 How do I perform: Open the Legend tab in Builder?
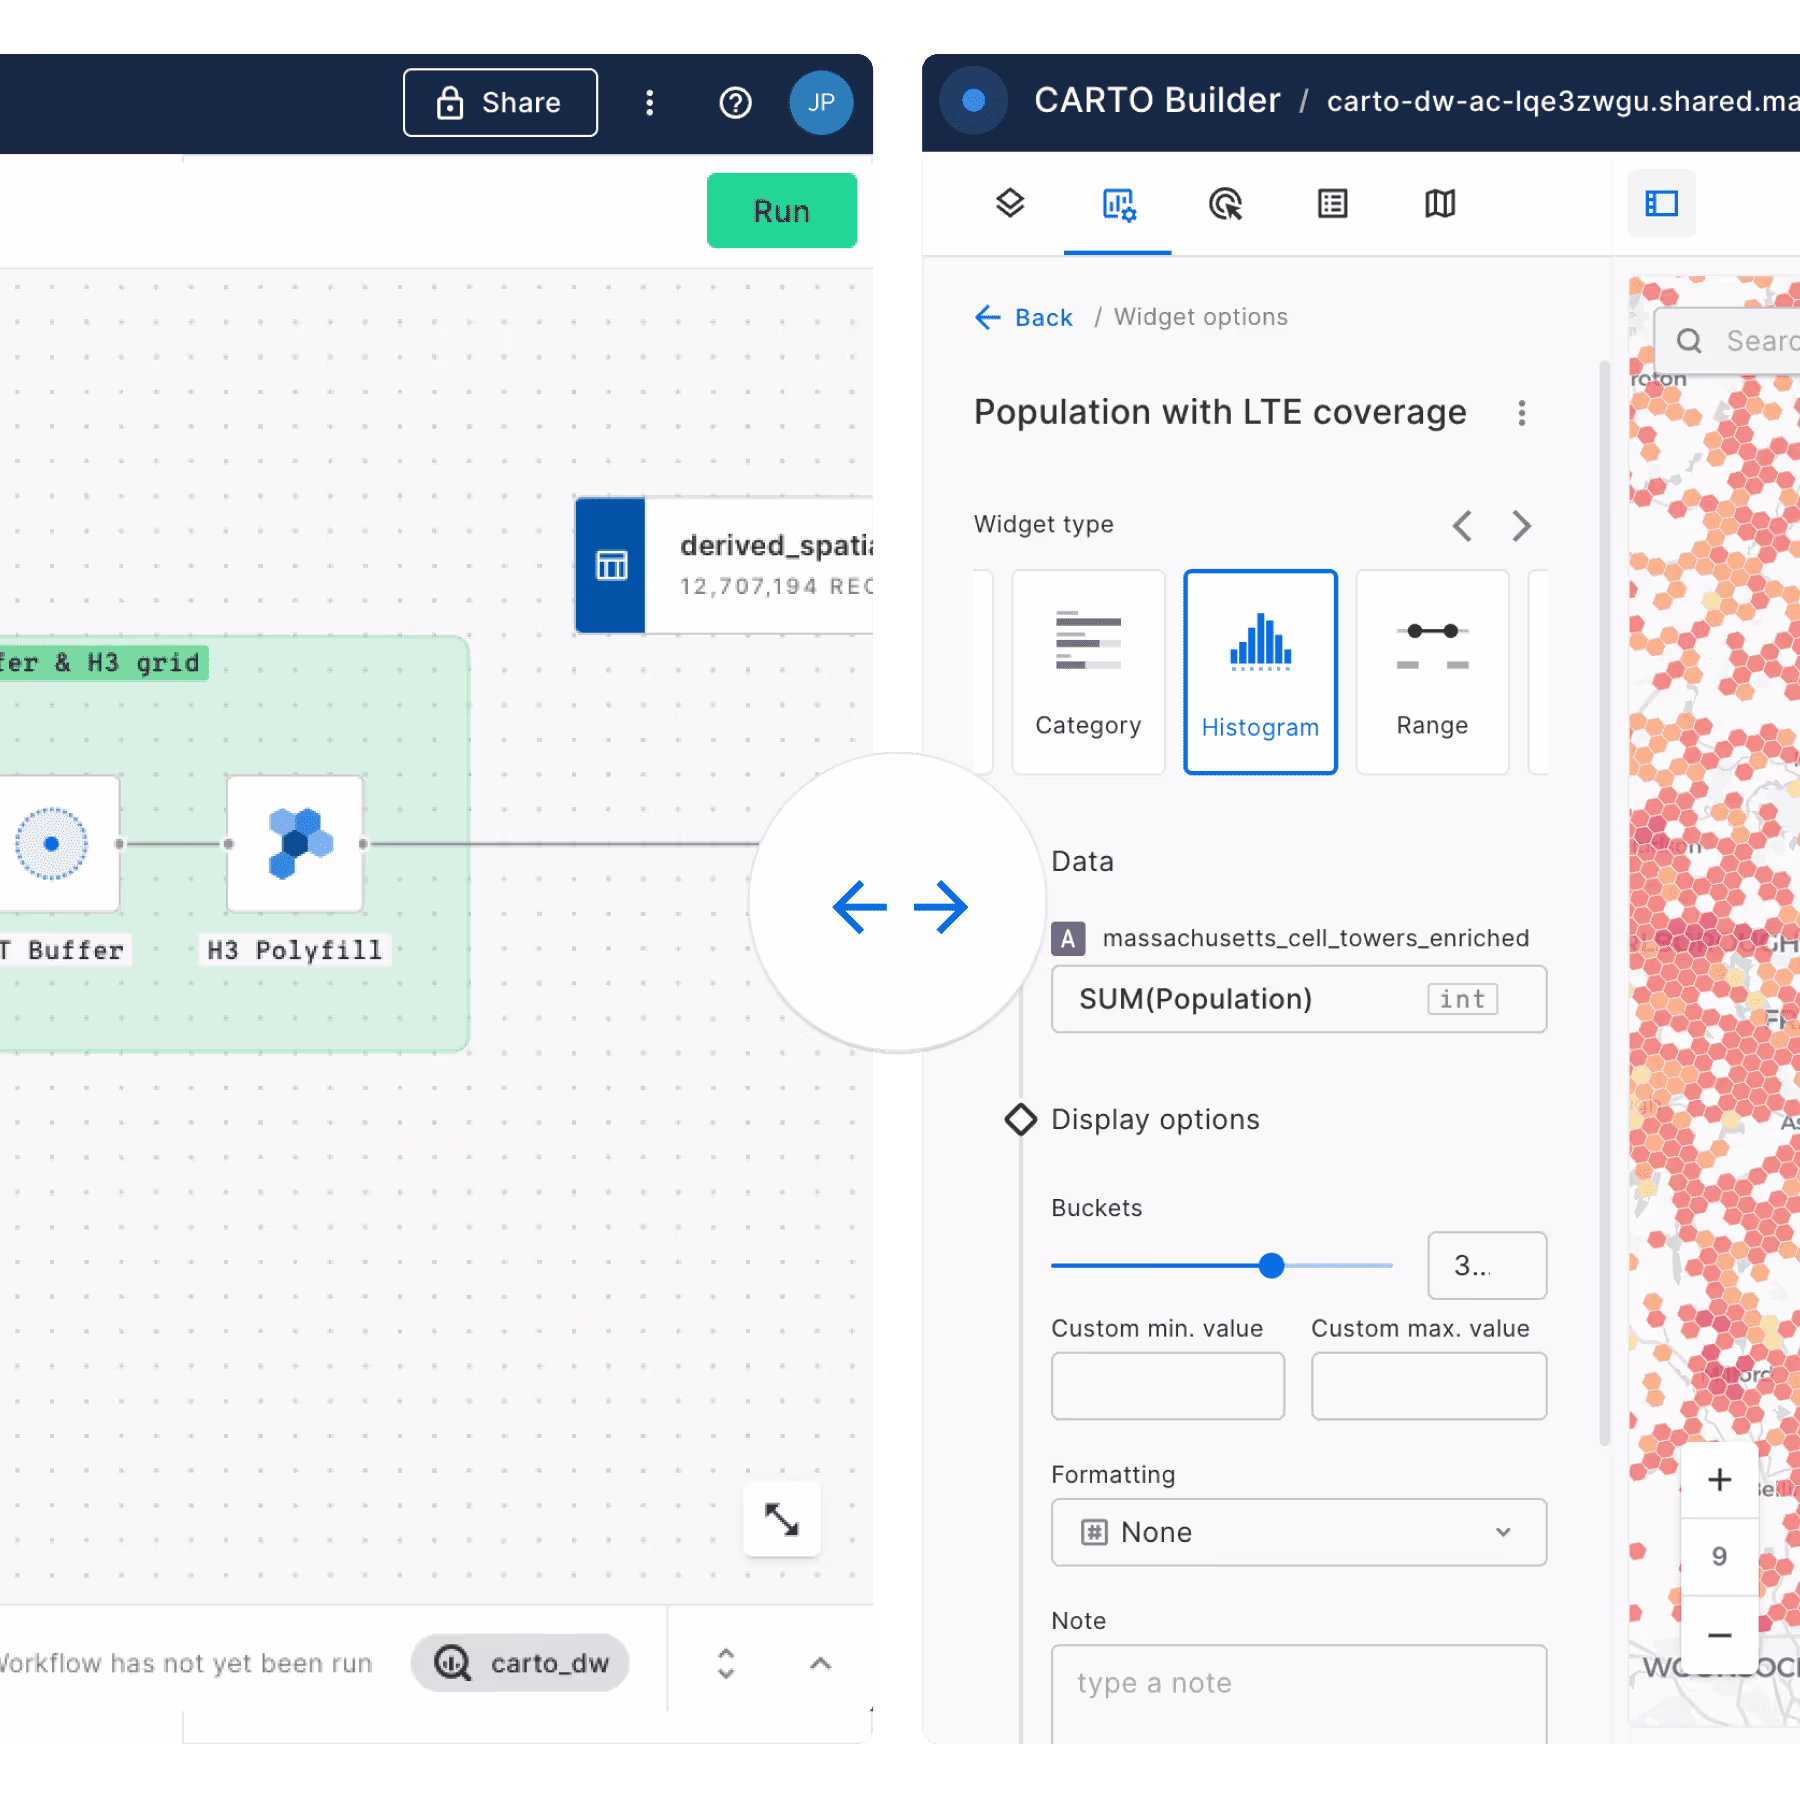pos(1332,204)
